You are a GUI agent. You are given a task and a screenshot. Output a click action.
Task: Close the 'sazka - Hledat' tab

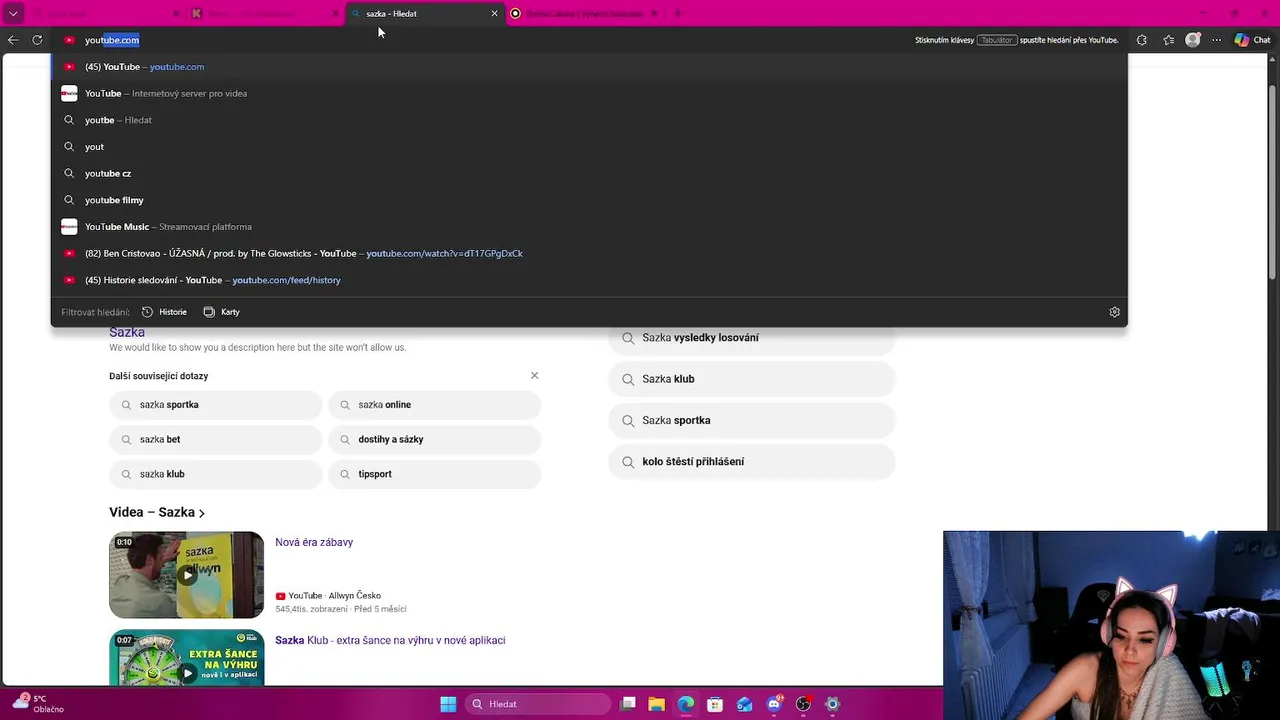[494, 13]
